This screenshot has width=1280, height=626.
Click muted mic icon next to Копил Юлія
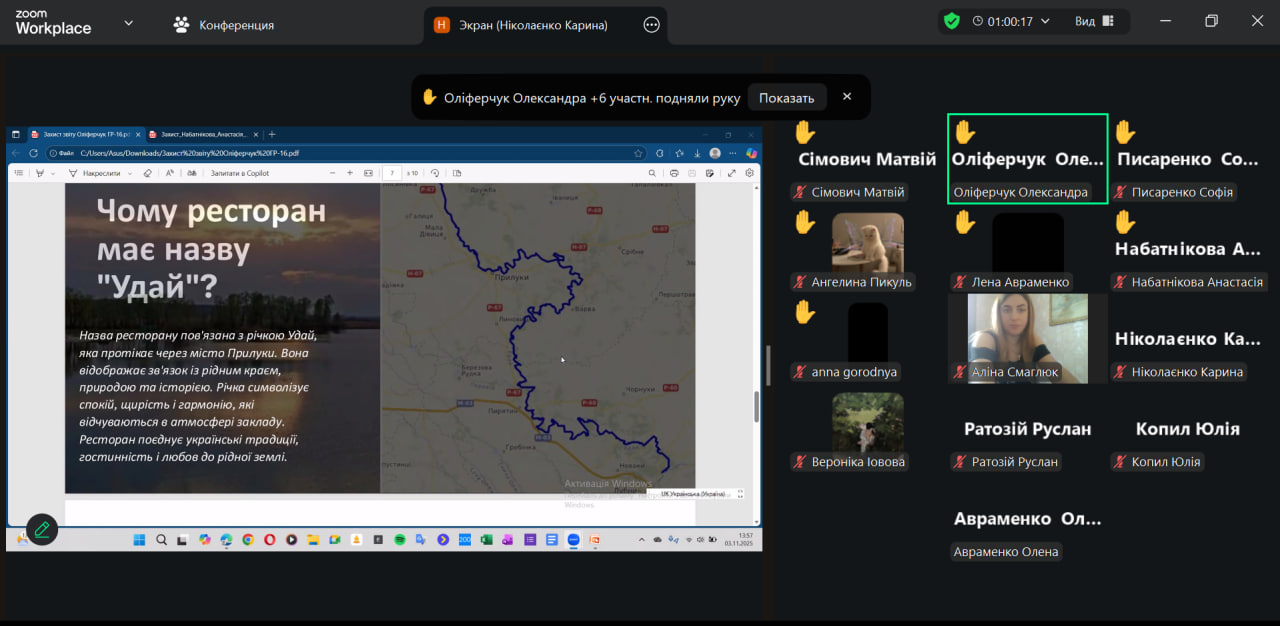pos(1120,462)
